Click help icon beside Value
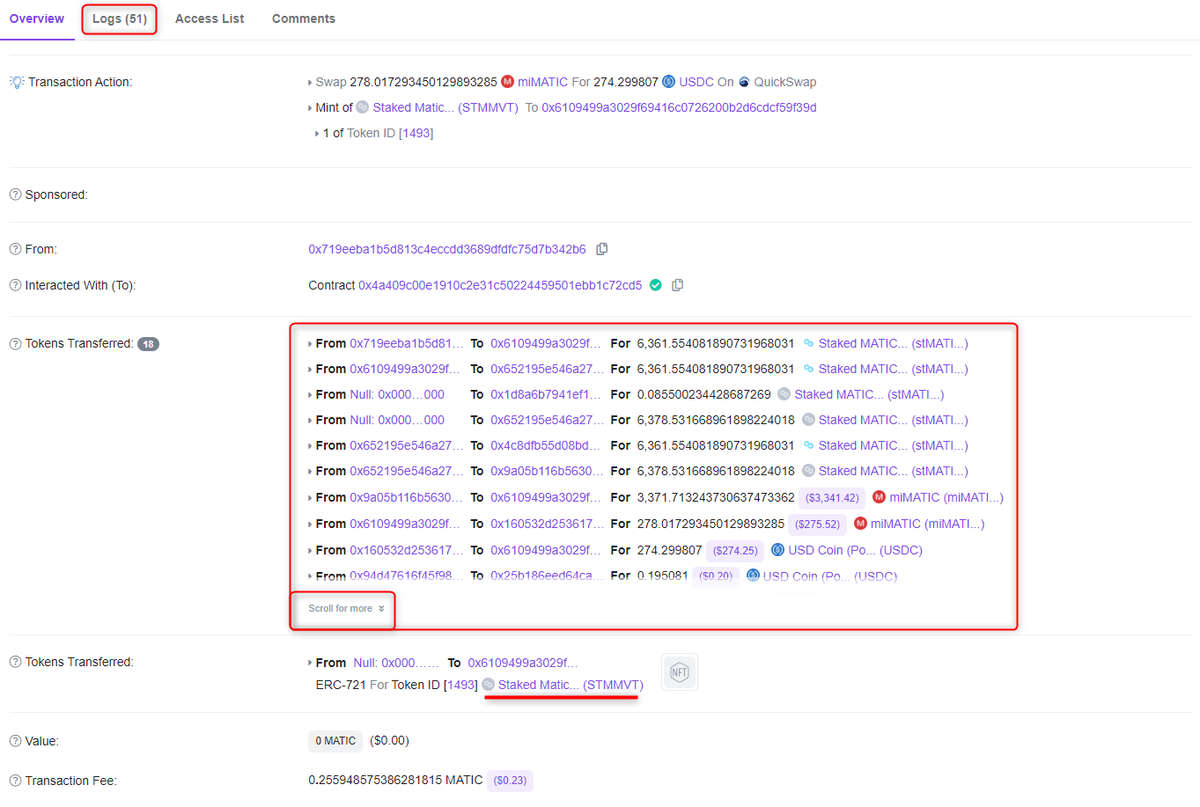This screenshot has height=807, width=1200. [15, 741]
